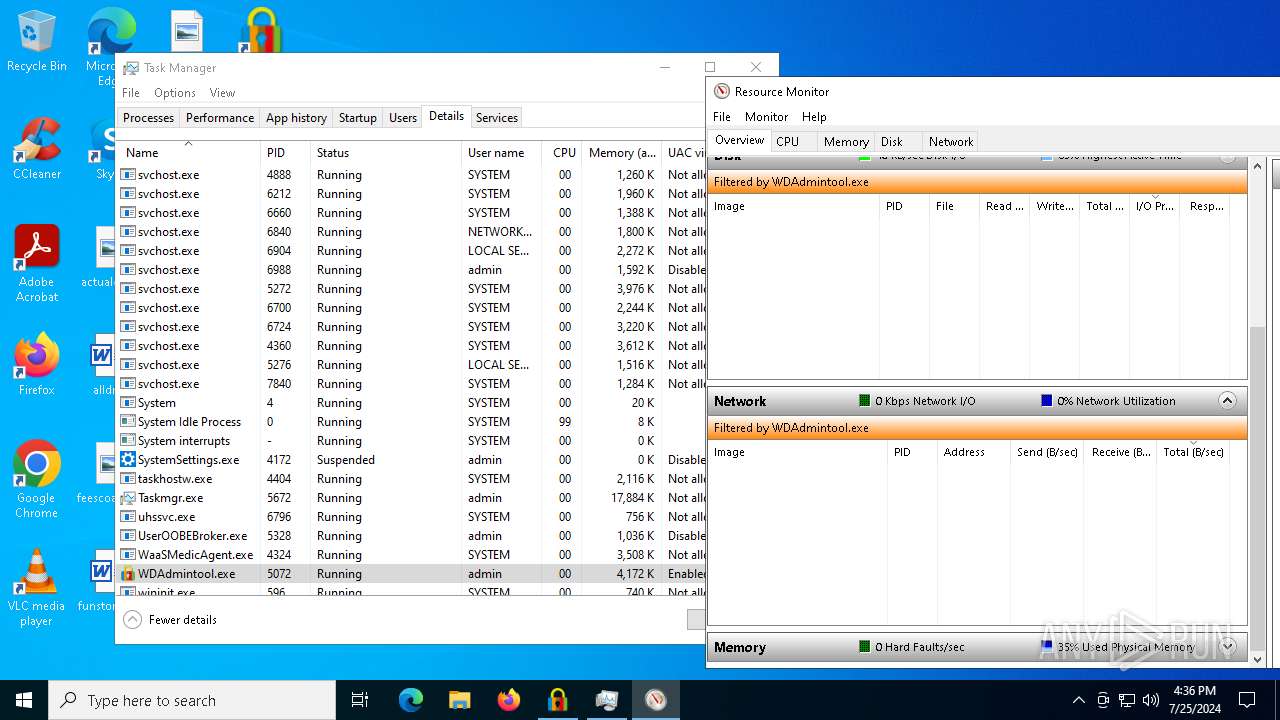Open the volume control in the system tray
This screenshot has height=720, width=1280.
[1151, 700]
